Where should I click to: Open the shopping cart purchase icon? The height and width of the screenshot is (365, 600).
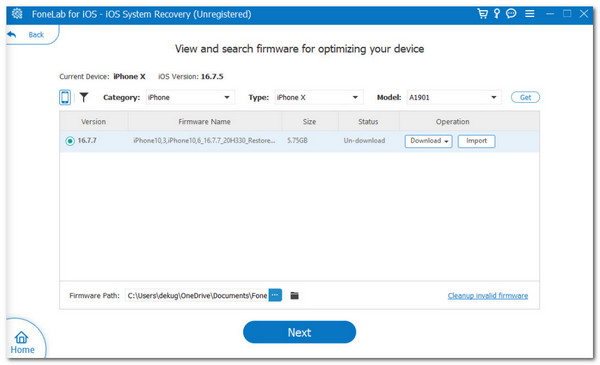point(483,14)
